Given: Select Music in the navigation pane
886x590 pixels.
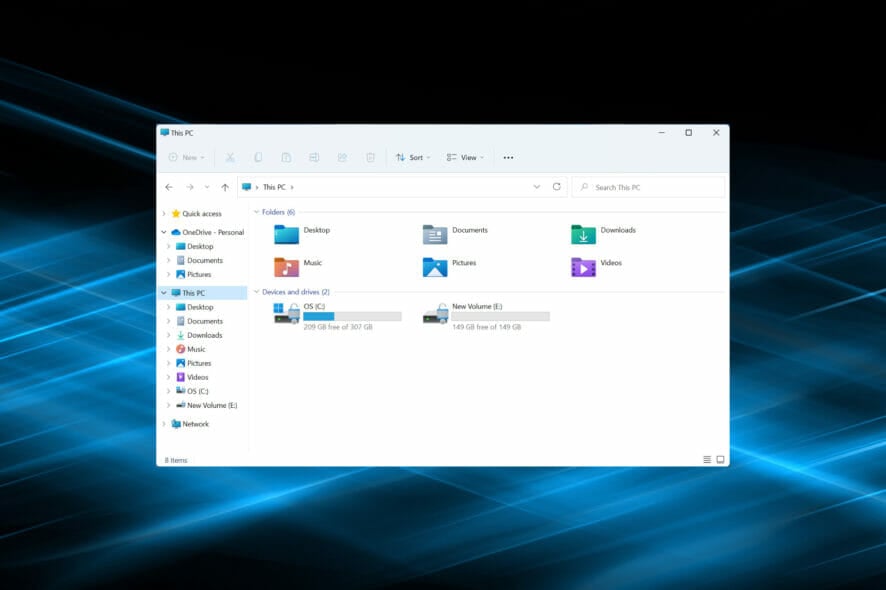Looking at the screenshot, I should point(196,349).
